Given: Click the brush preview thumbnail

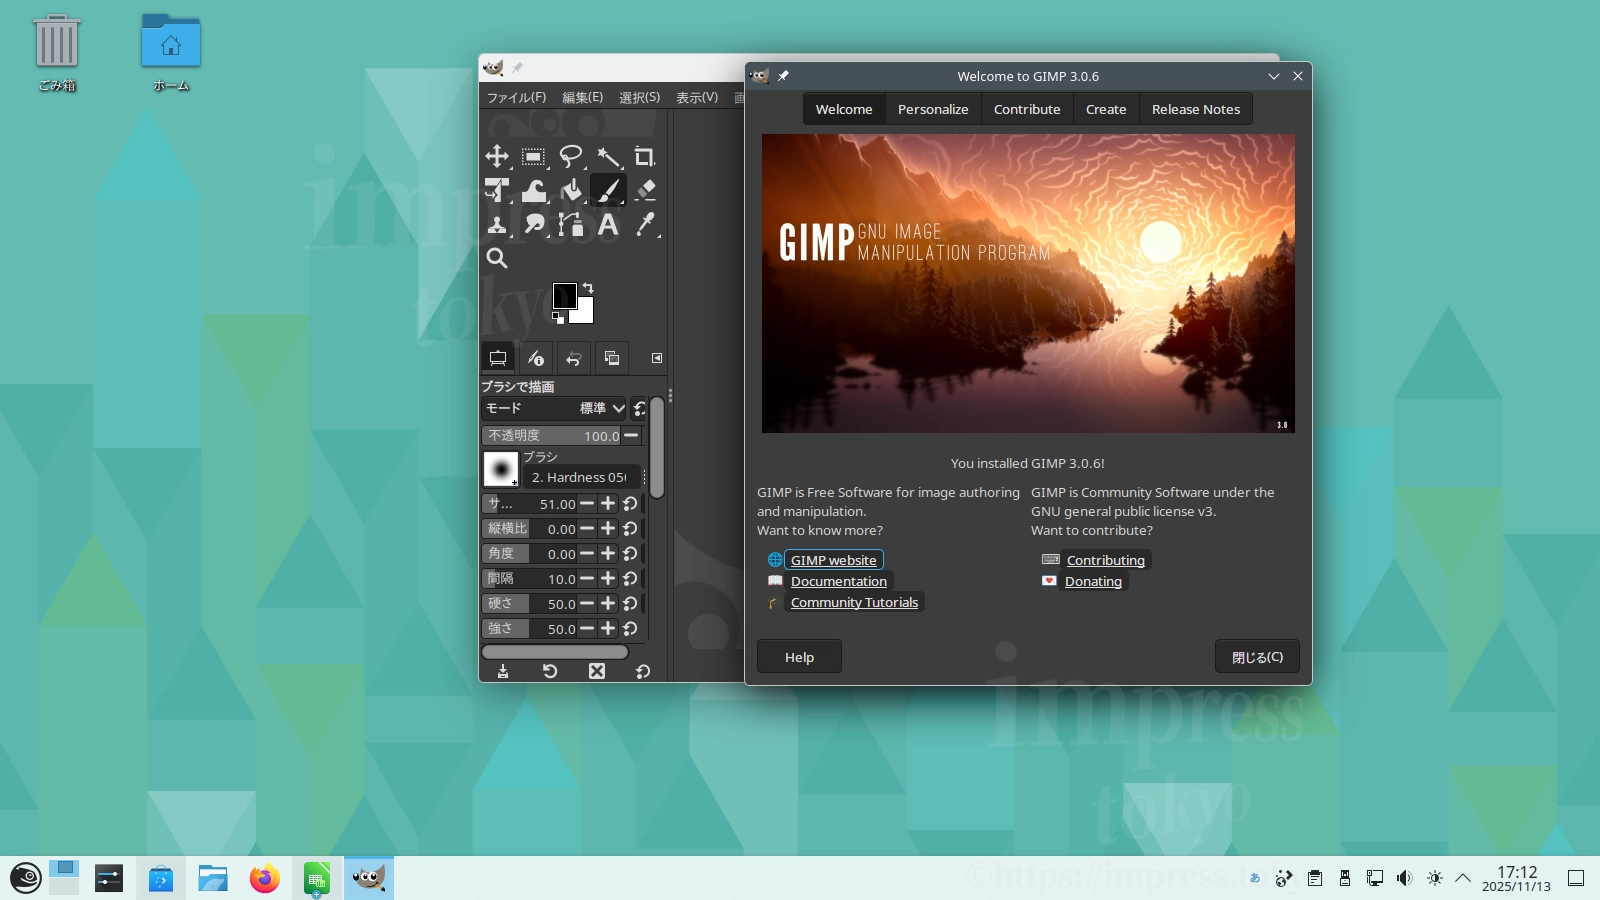Looking at the screenshot, I should tap(501, 469).
